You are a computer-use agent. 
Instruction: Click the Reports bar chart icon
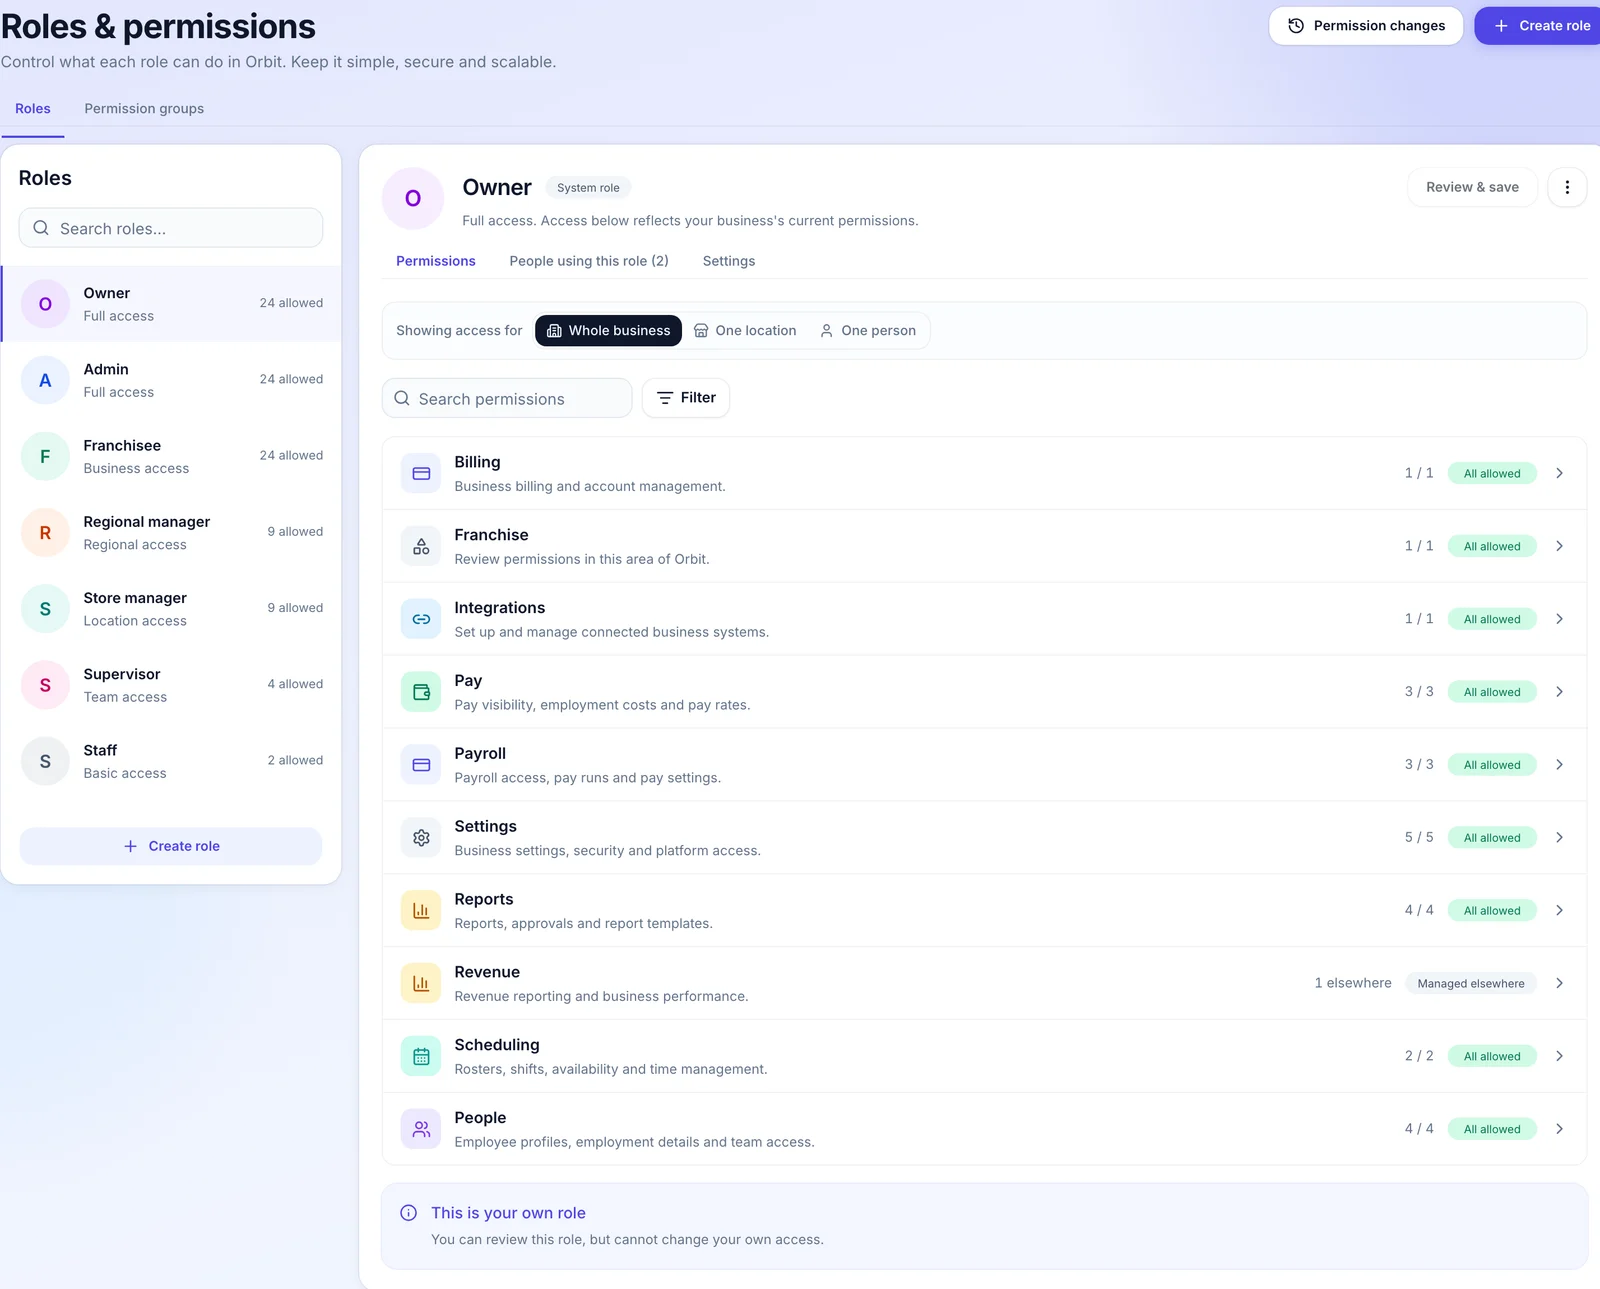tap(421, 911)
